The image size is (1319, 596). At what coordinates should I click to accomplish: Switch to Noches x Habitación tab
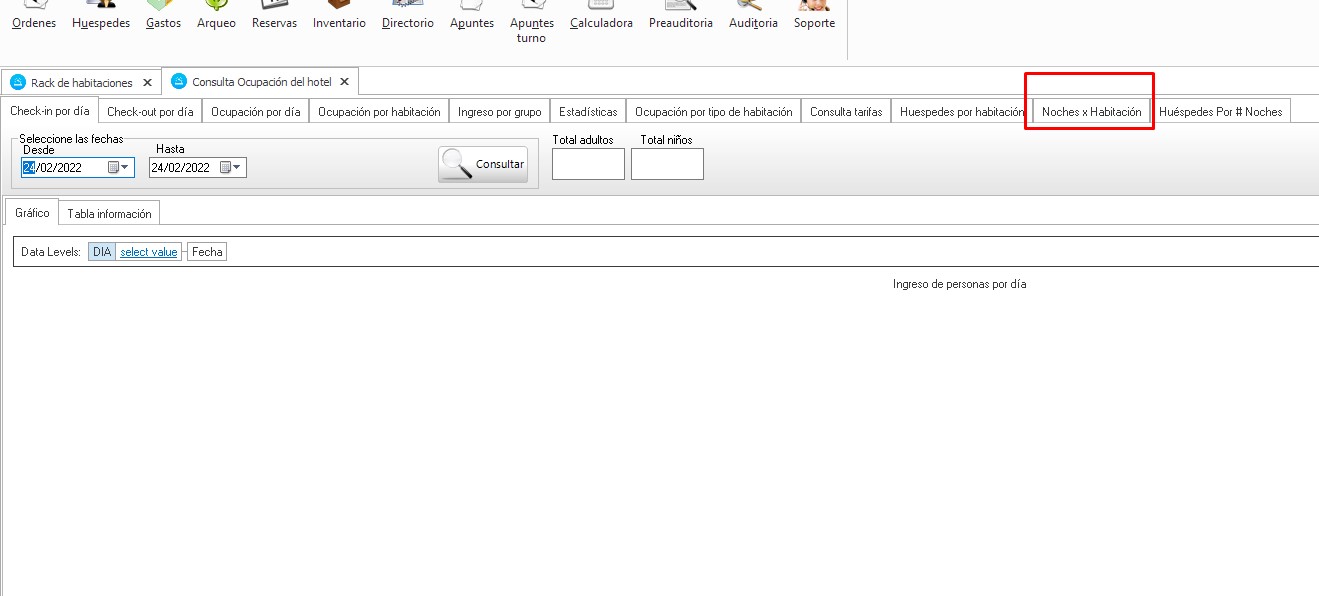point(1091,112)
